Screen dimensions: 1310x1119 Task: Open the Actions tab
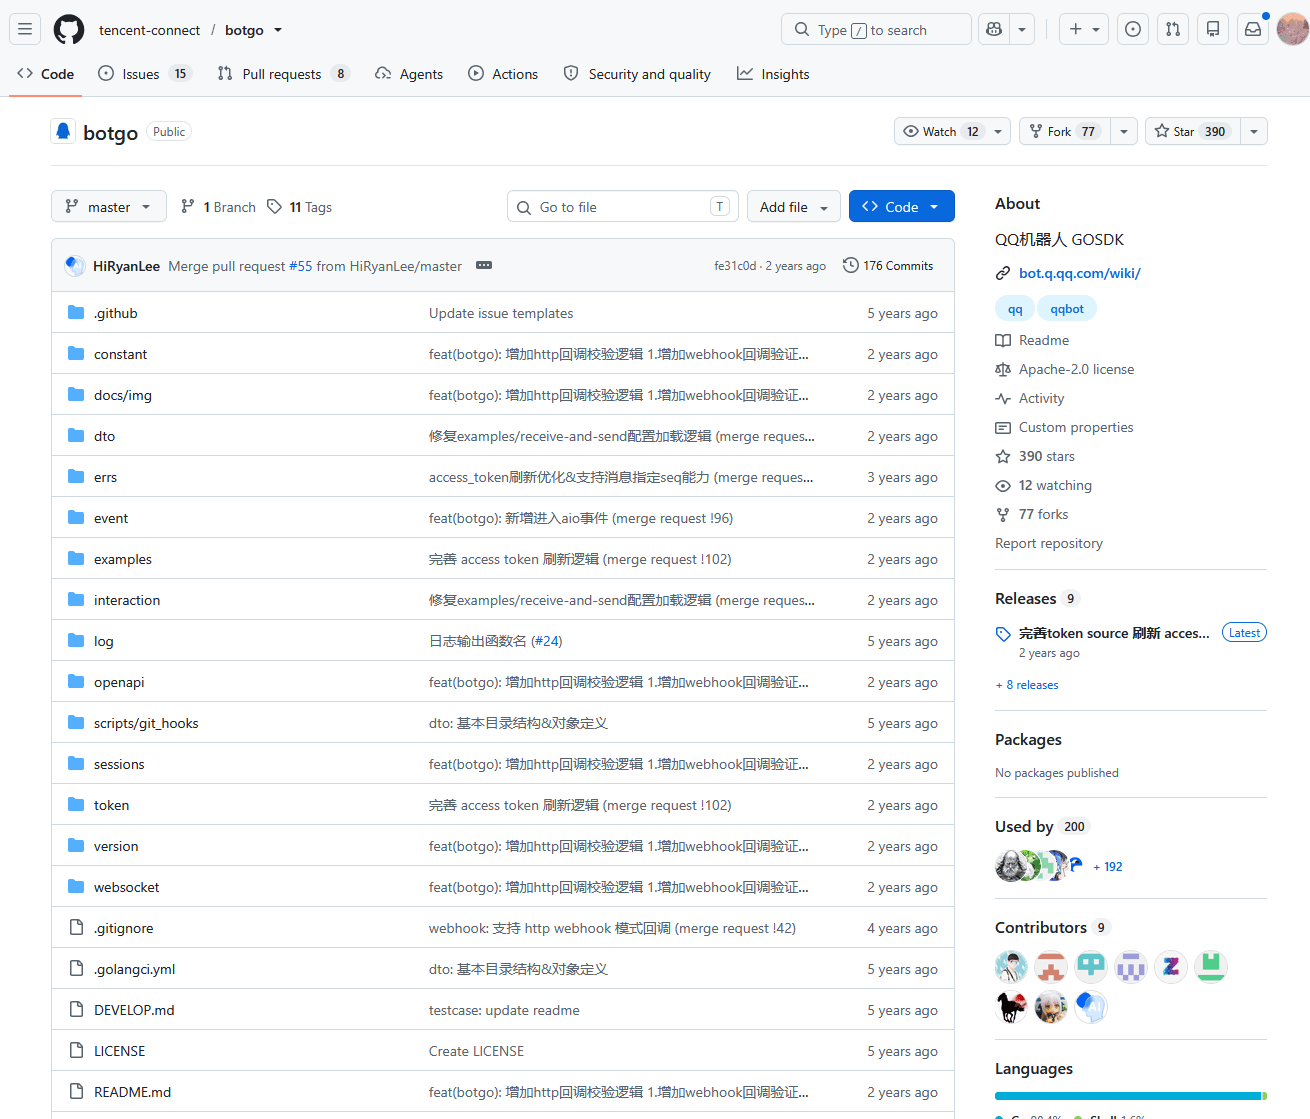[x=503, y=74]
